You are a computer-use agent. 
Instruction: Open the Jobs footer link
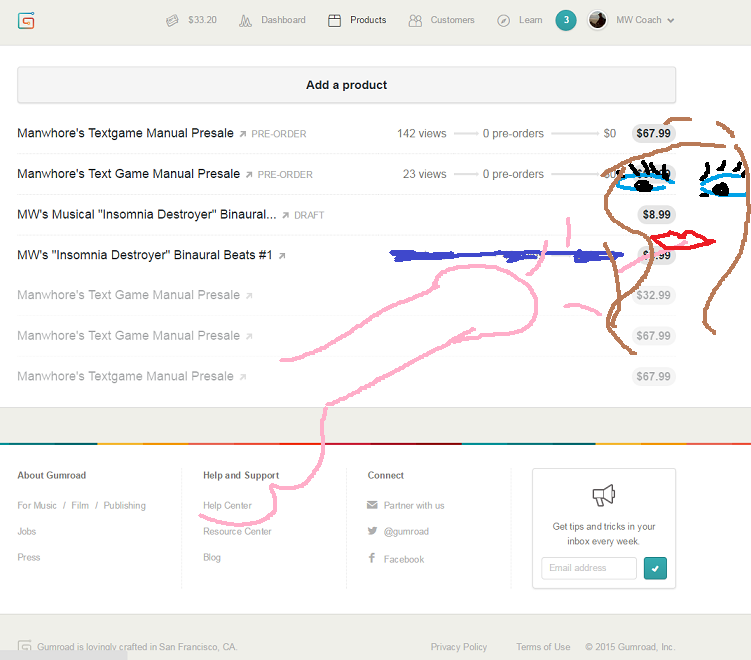pos(27,532)
